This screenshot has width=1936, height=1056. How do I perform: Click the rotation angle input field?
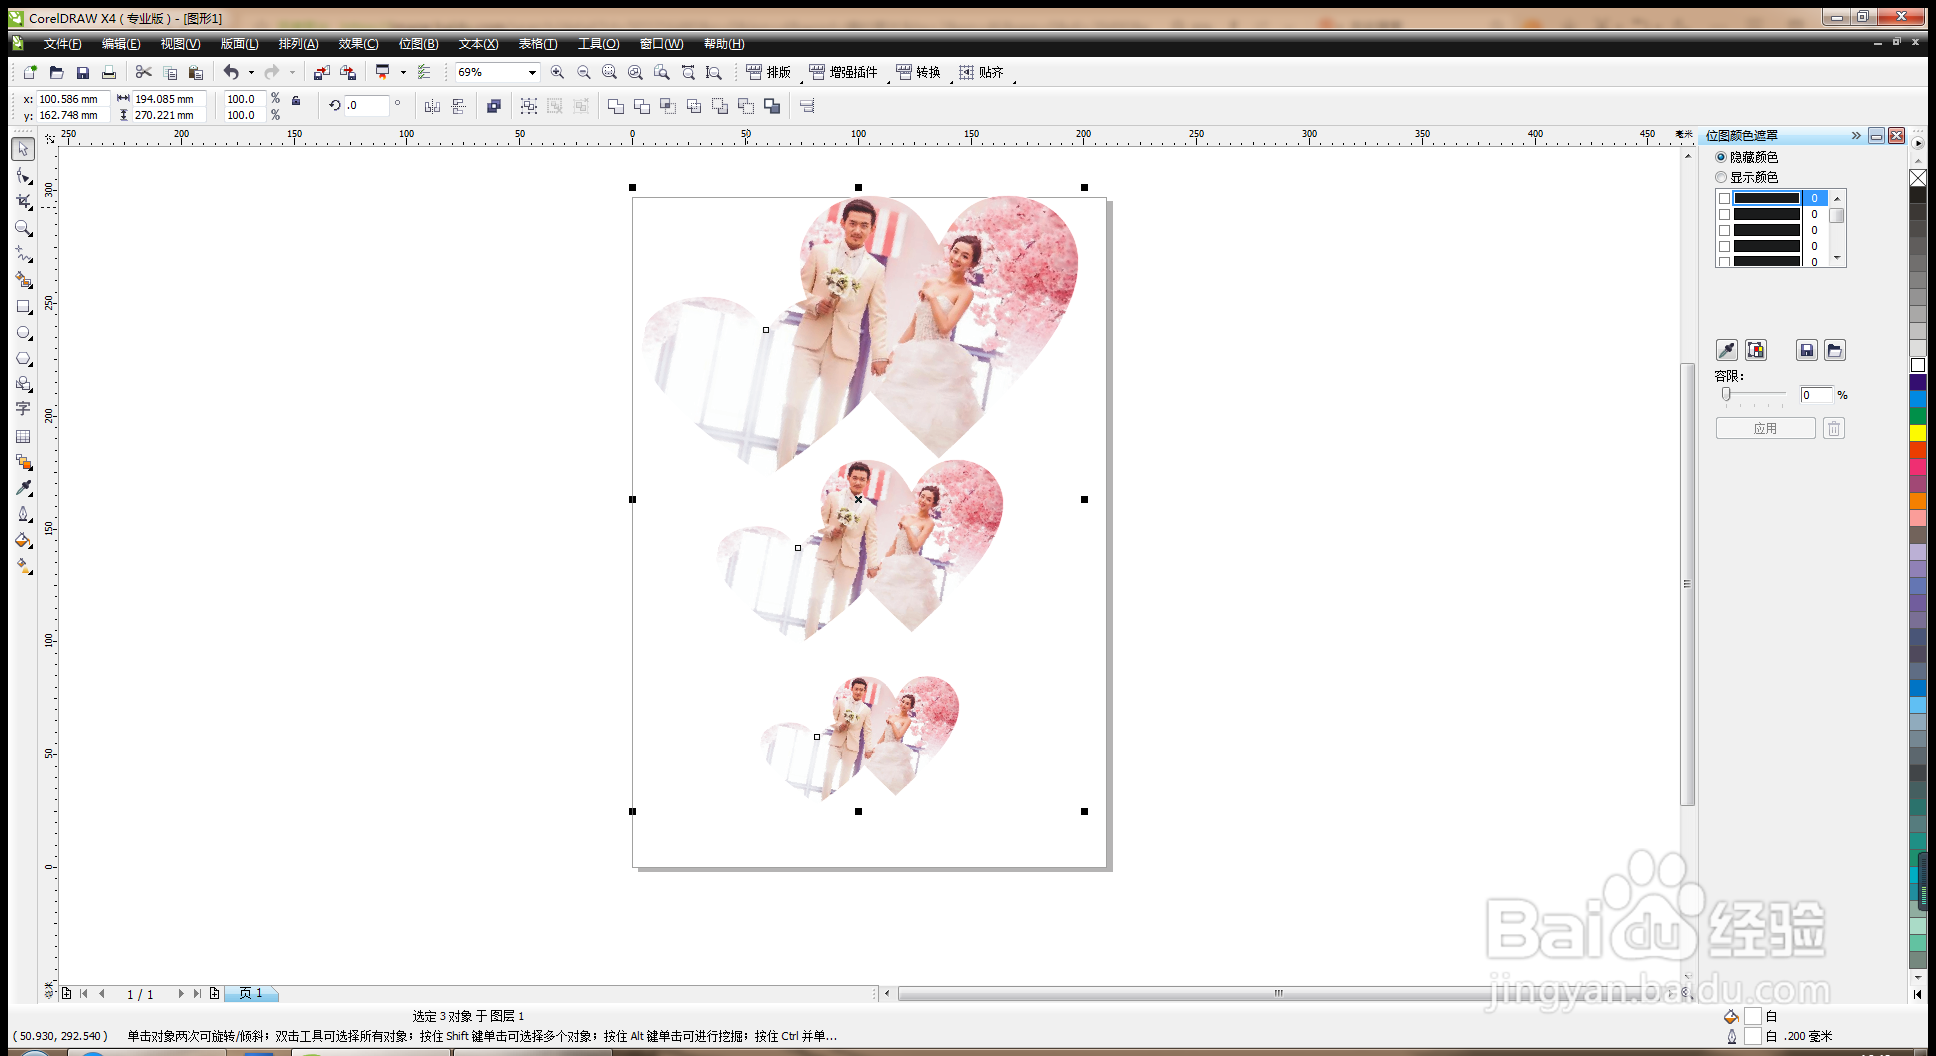[x=366, y=105]
